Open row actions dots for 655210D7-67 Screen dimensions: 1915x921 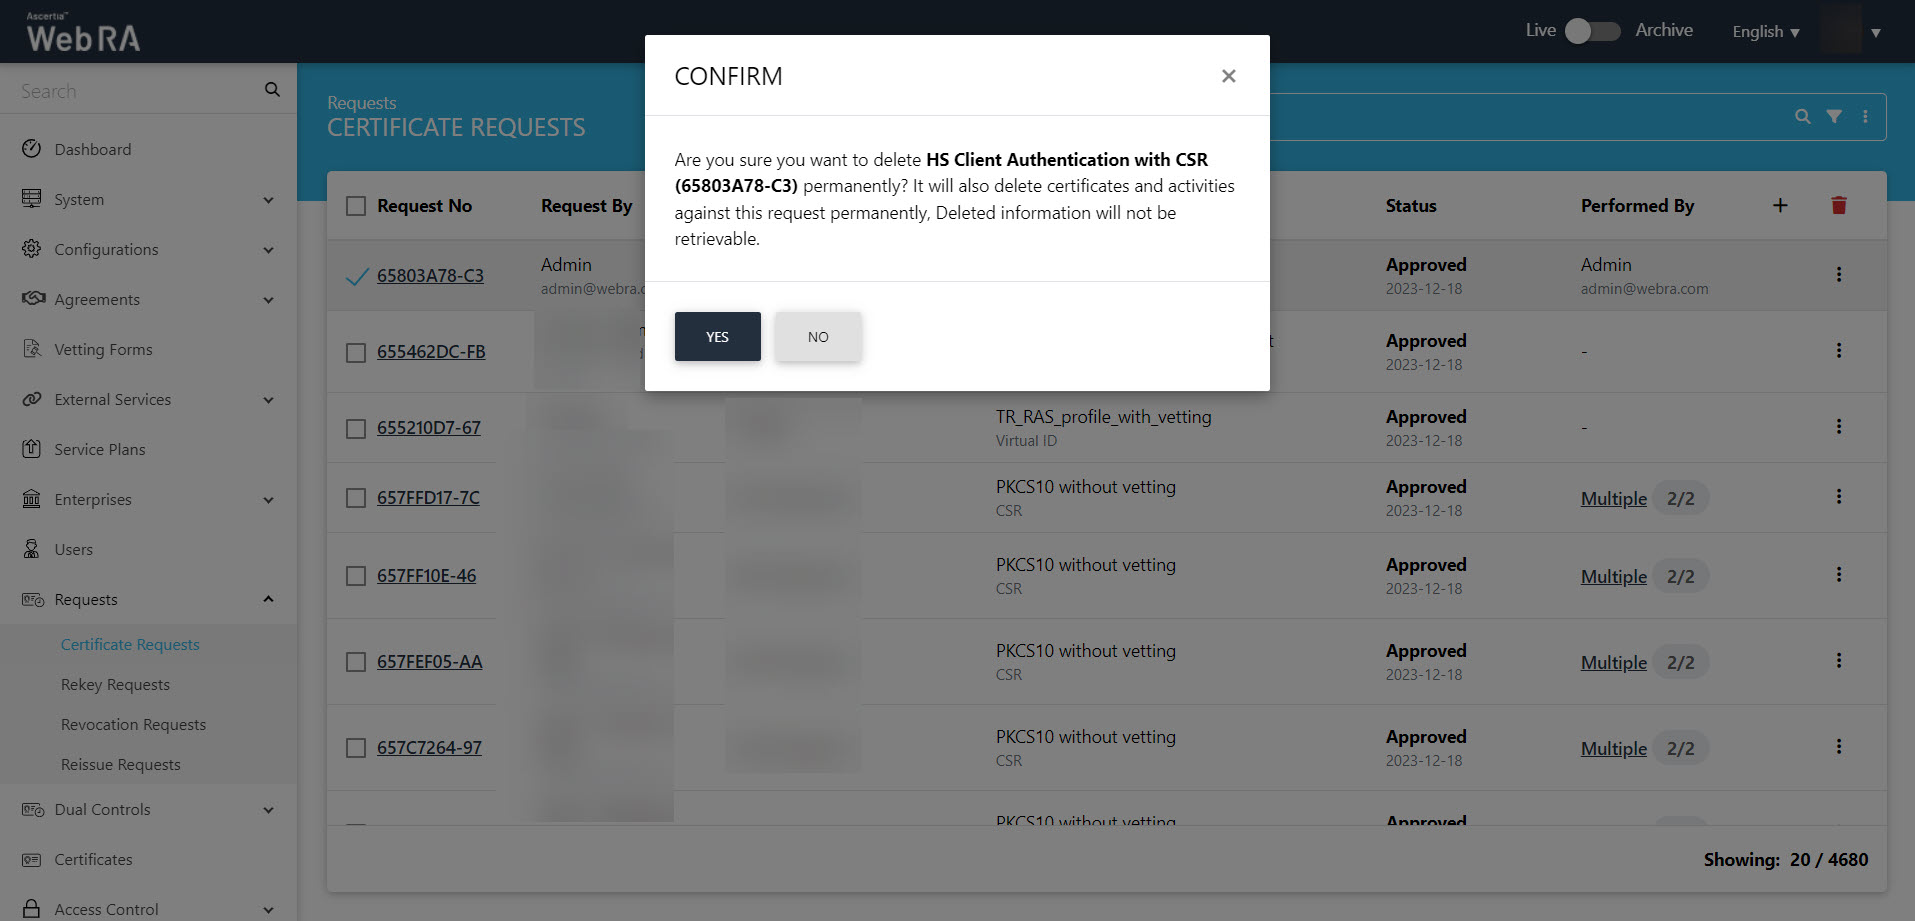click(1838, 426)
